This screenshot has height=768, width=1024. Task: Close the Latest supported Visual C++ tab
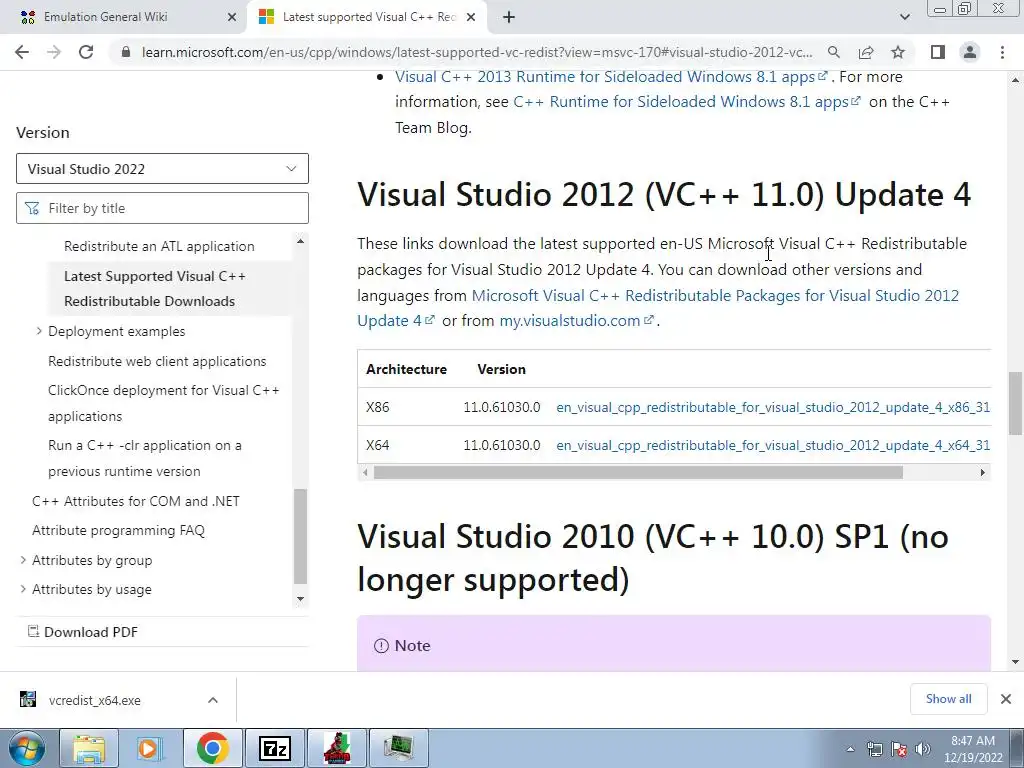click(x=471, y=18)
